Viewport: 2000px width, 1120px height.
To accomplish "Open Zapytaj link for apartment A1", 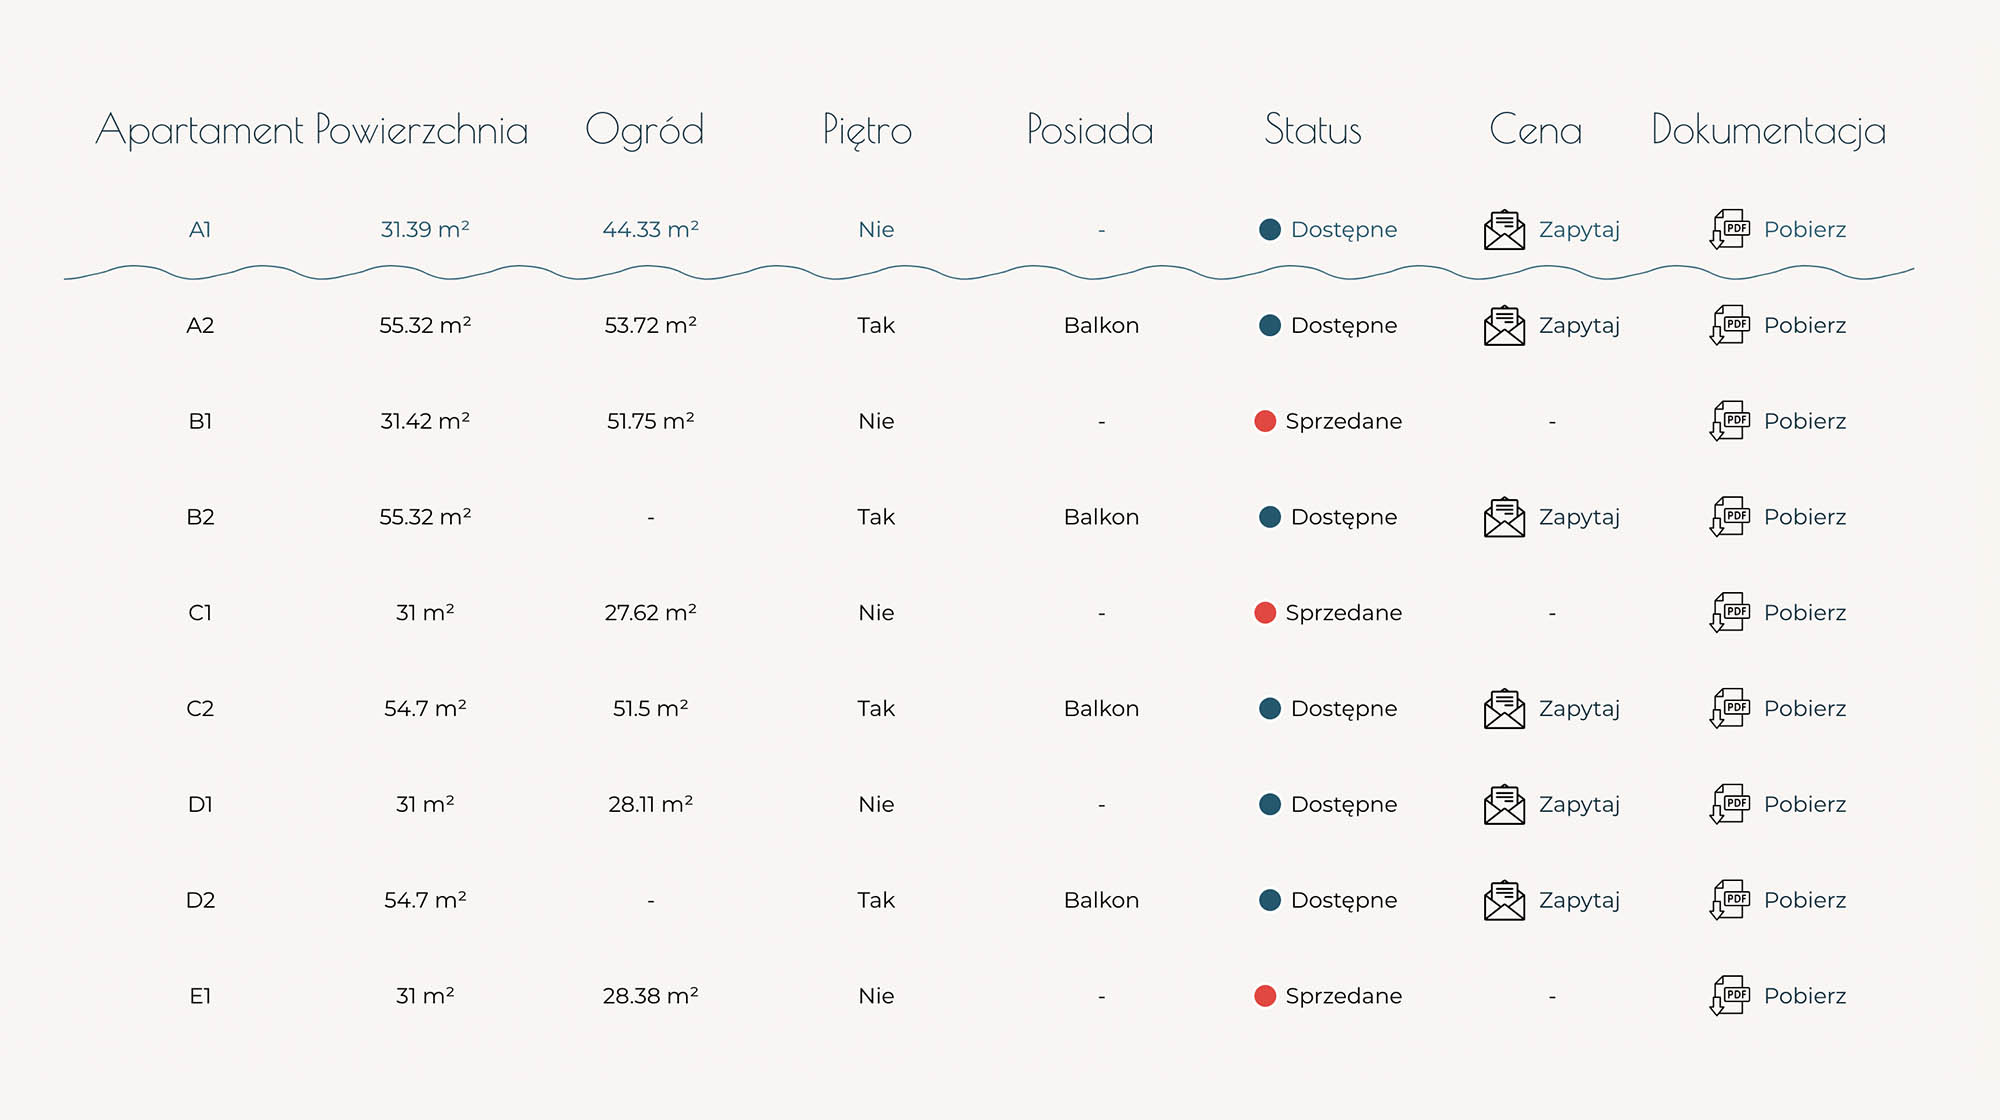I will [x=1579, y=231].
